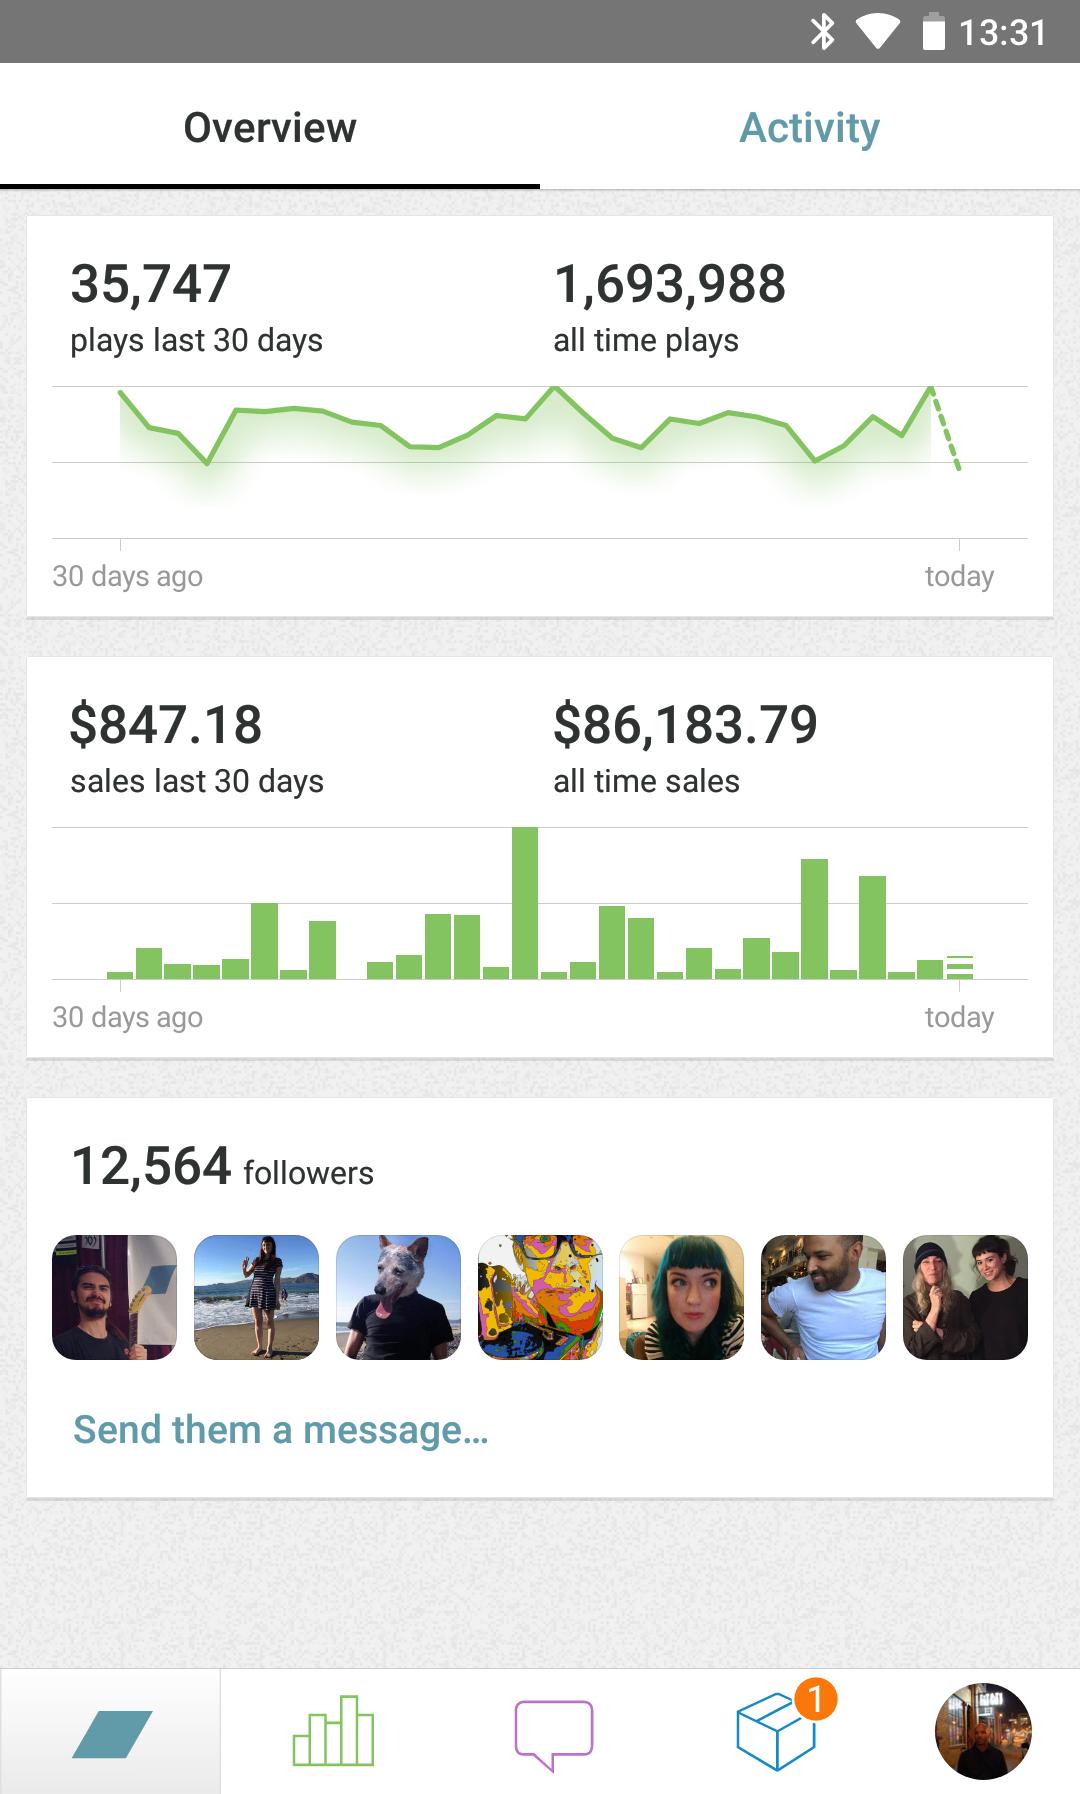Tap the 12,564 followers count
The image size is (1080, 1794).
pos(222,1167)
